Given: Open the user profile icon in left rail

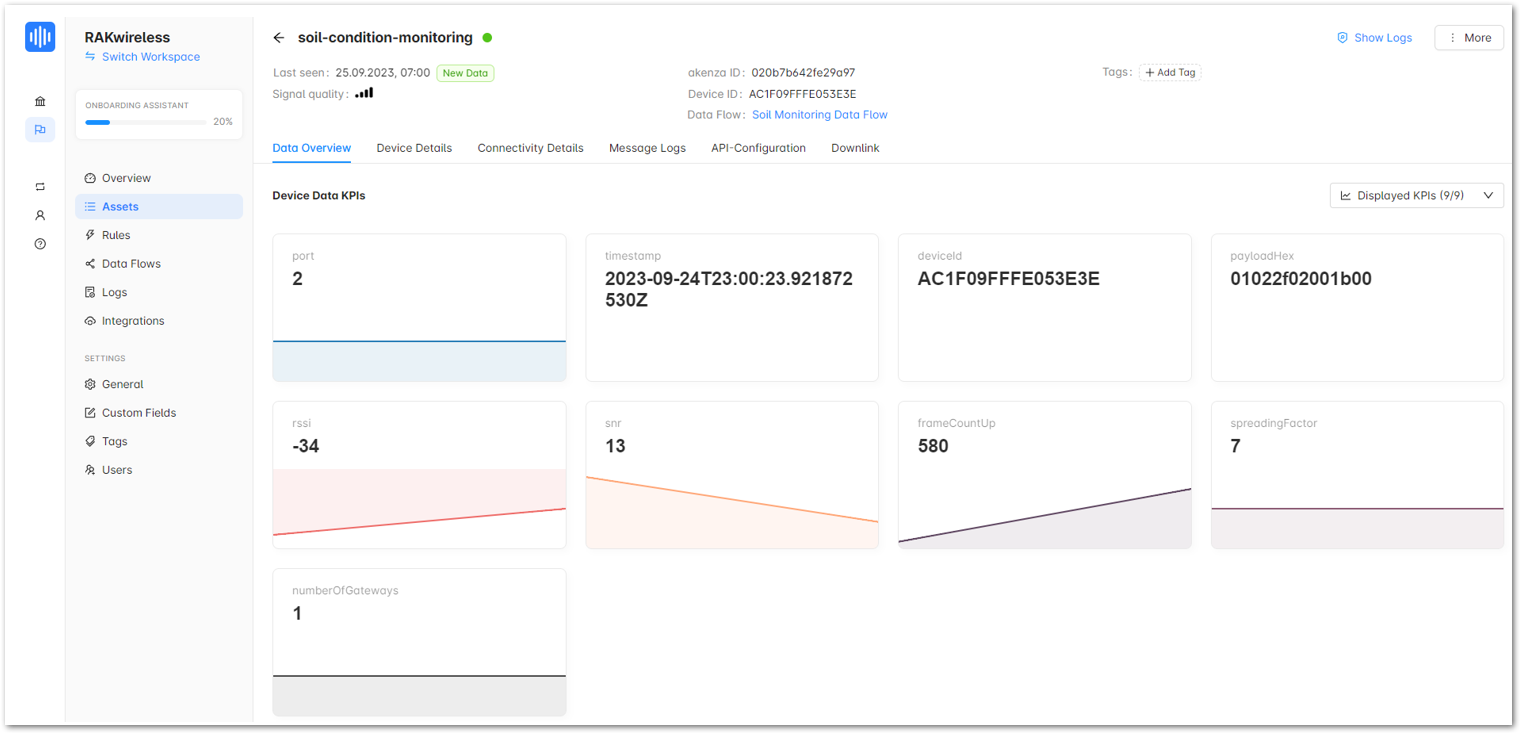Looking at the screenshot, I should 40,215.
